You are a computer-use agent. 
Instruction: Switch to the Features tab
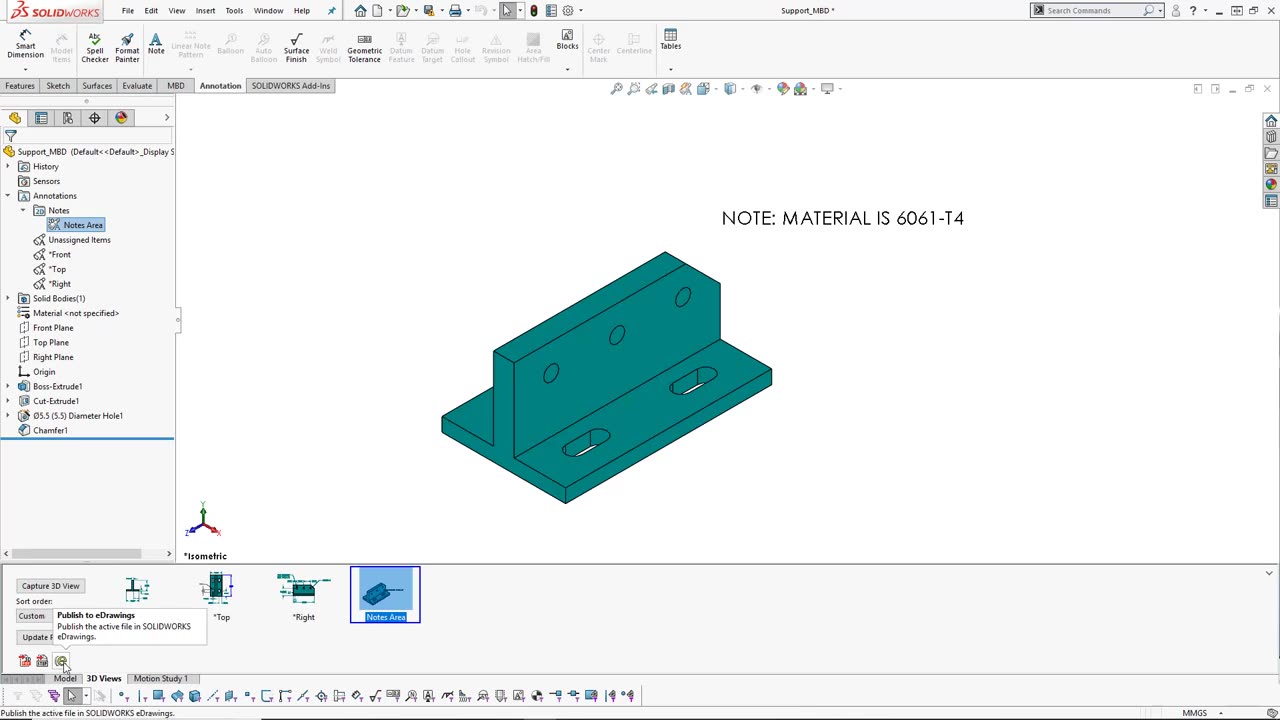(x=20, y=86)
